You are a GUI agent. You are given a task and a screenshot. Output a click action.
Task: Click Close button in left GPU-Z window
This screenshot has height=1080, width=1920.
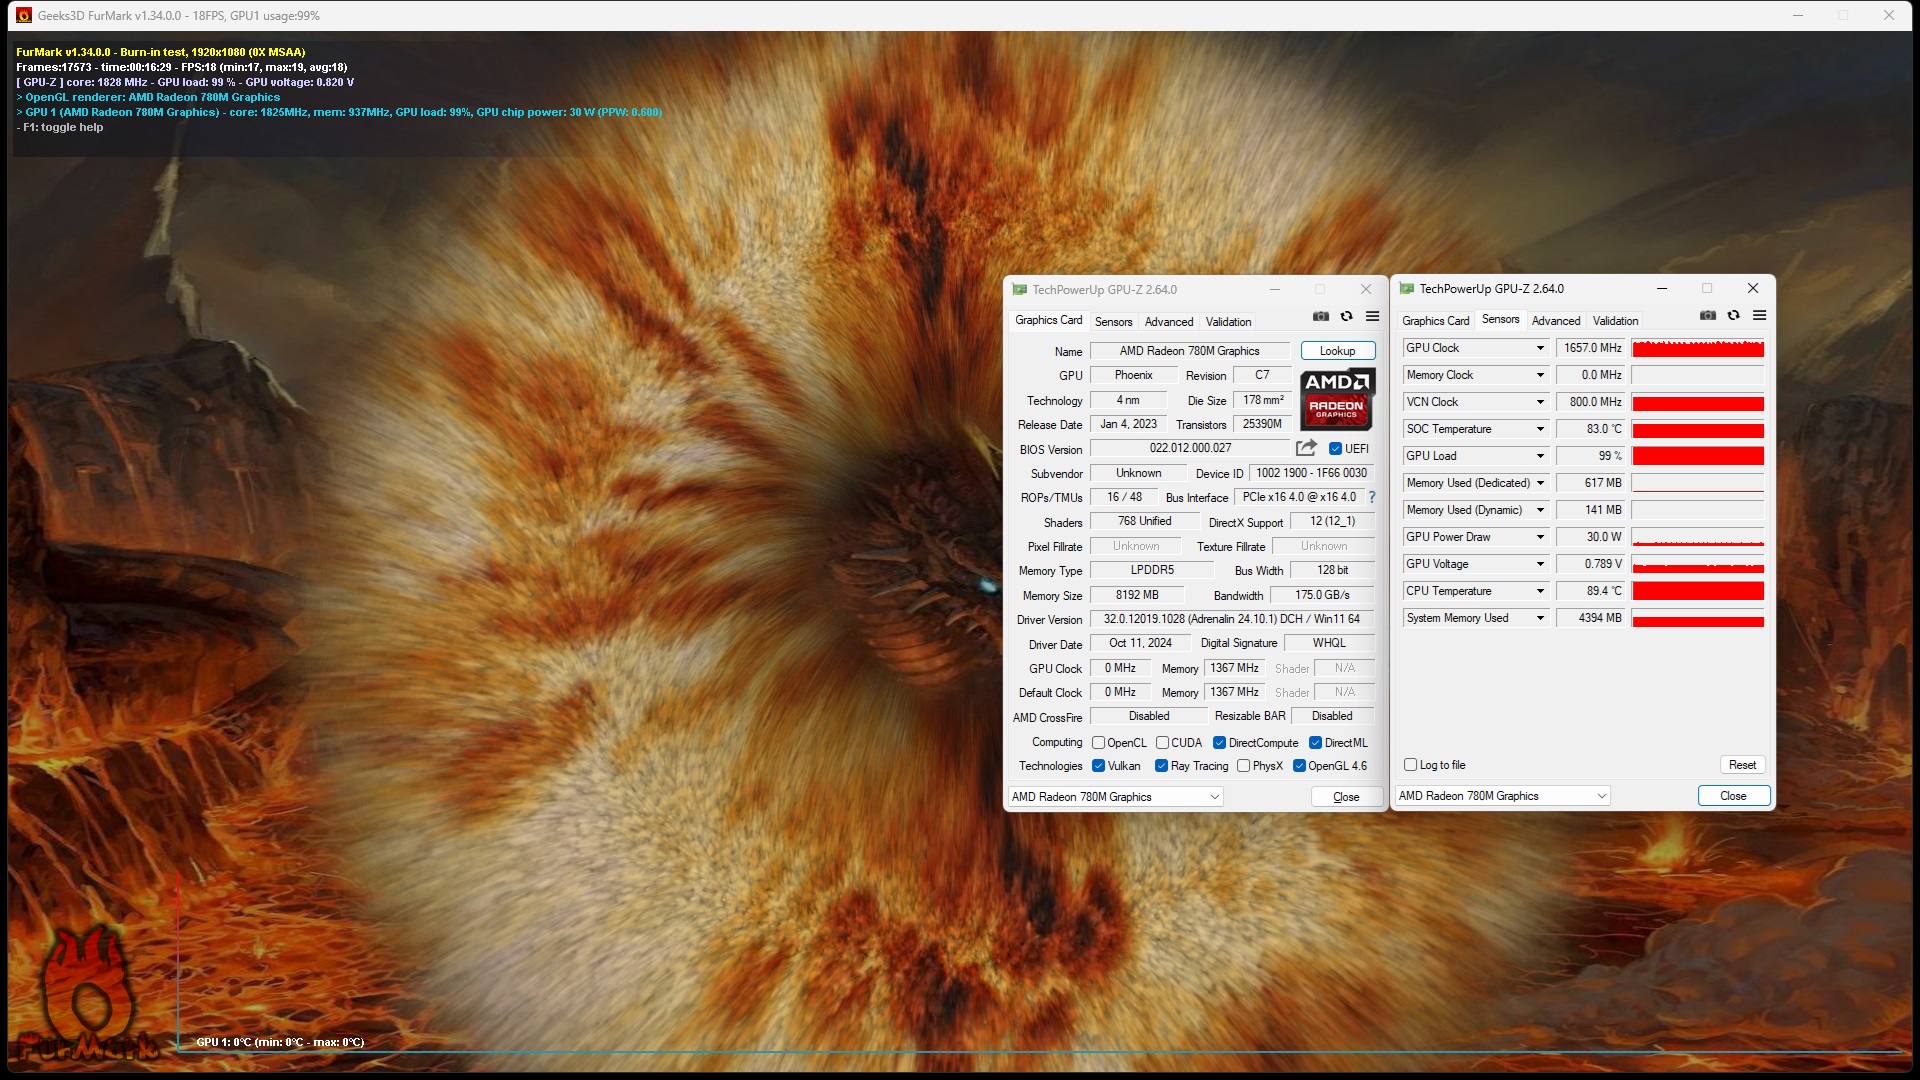pyautogui.click(x=1346, y=797)
